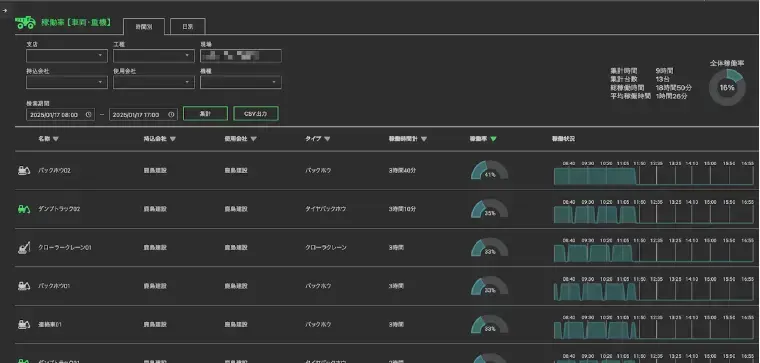Click the 41% gauge for バックホウ02
Viewport: 760px width, 363px height.
(x=490, y=170)
